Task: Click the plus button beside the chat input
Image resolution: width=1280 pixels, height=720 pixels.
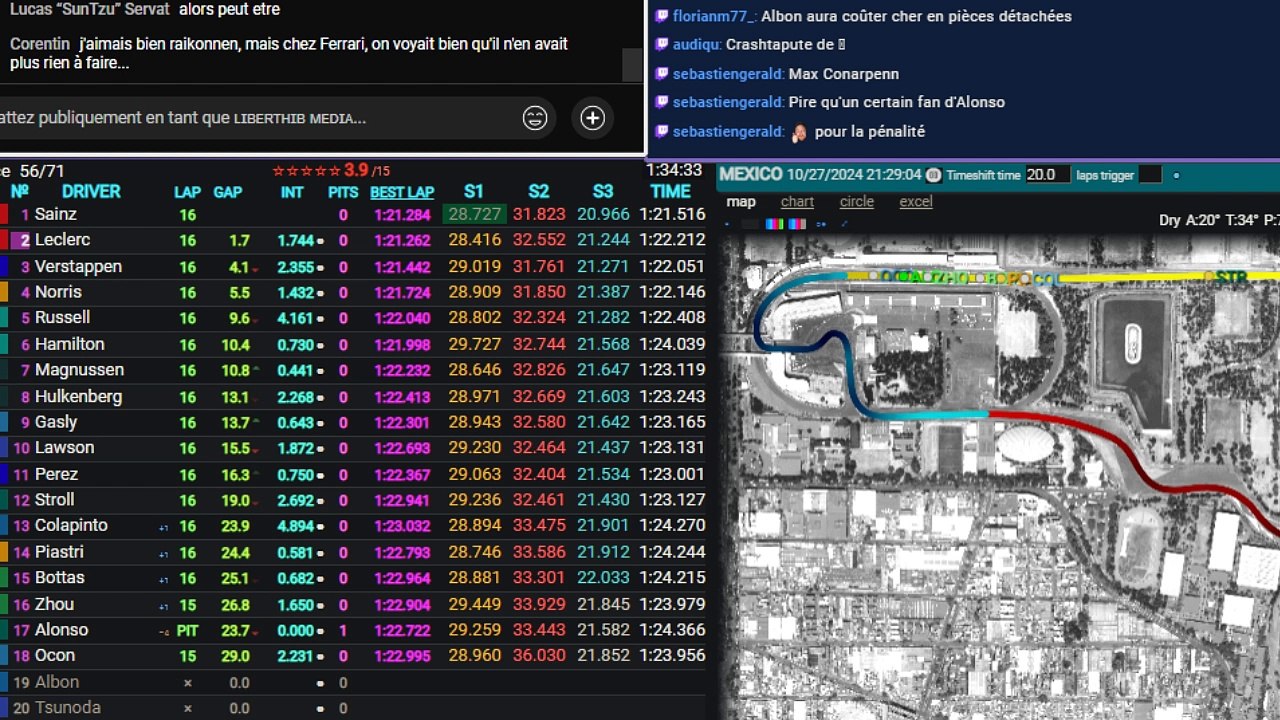Action: point(593,118)
